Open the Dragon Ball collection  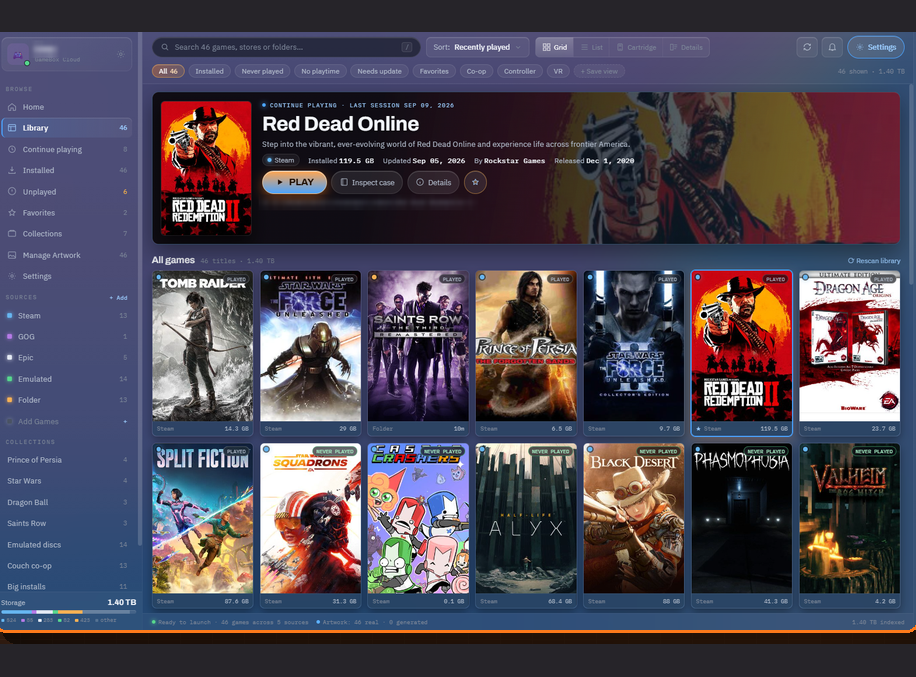pyautogui.click(x=67, y=502)
